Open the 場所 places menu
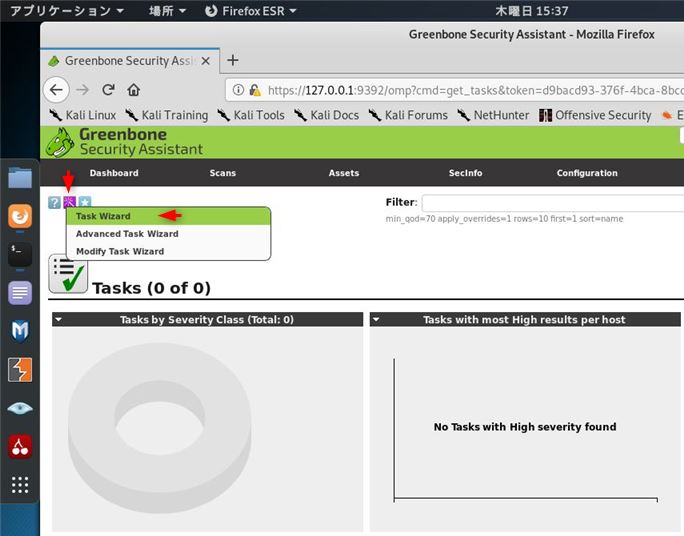684x536 pixels. click(167, 11)
